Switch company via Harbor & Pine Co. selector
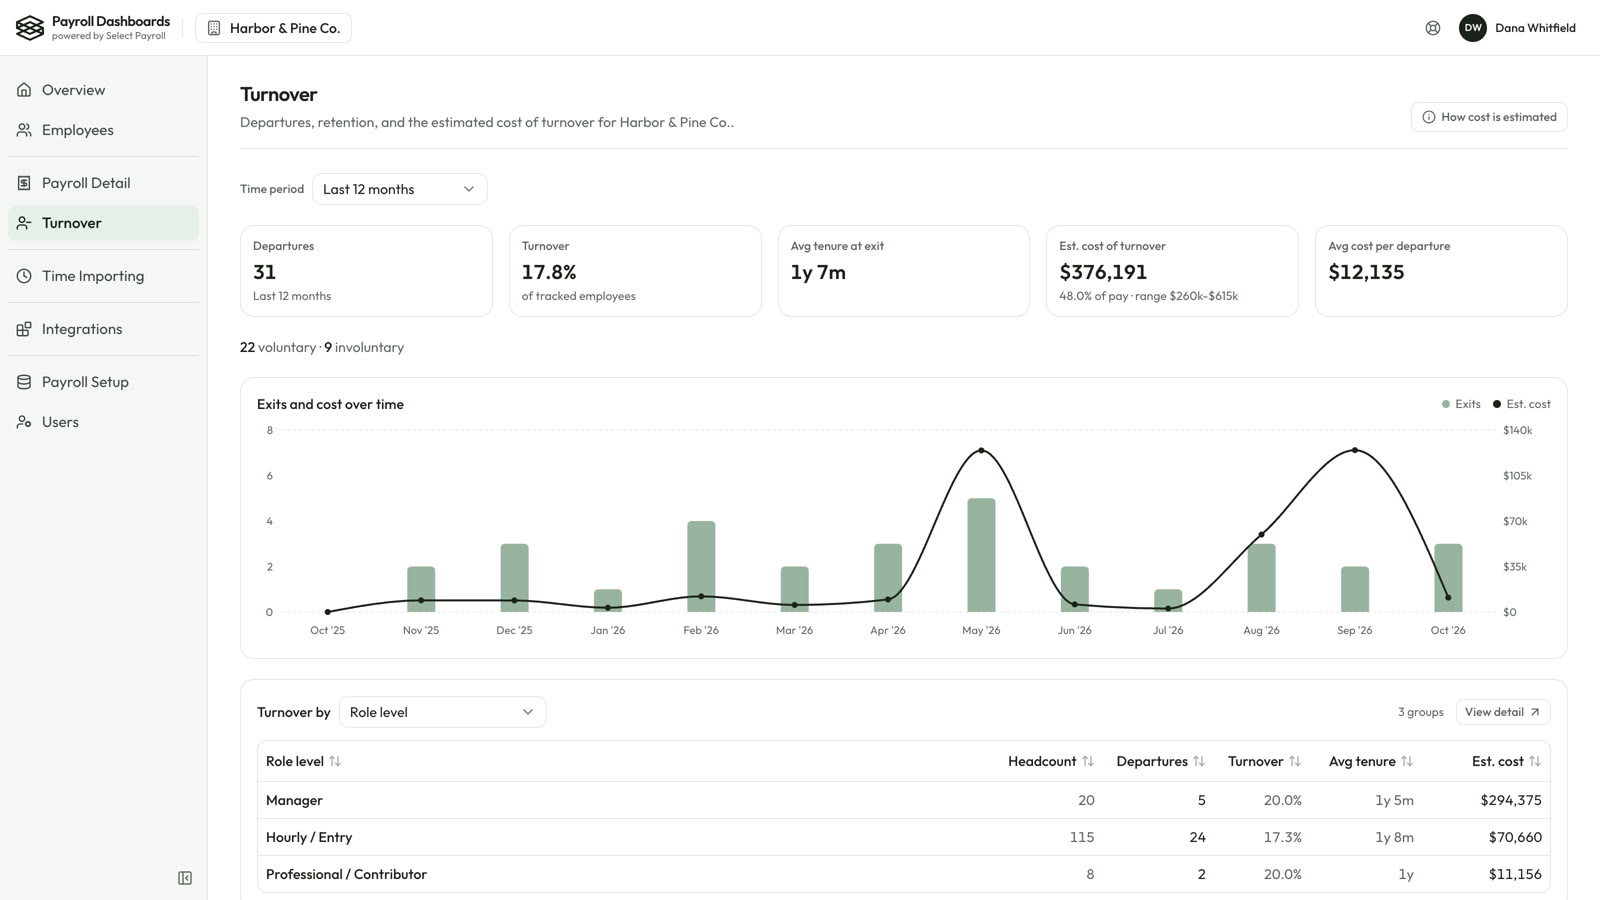Viewport: 1600px width, 900px height. tap(273, 28)
